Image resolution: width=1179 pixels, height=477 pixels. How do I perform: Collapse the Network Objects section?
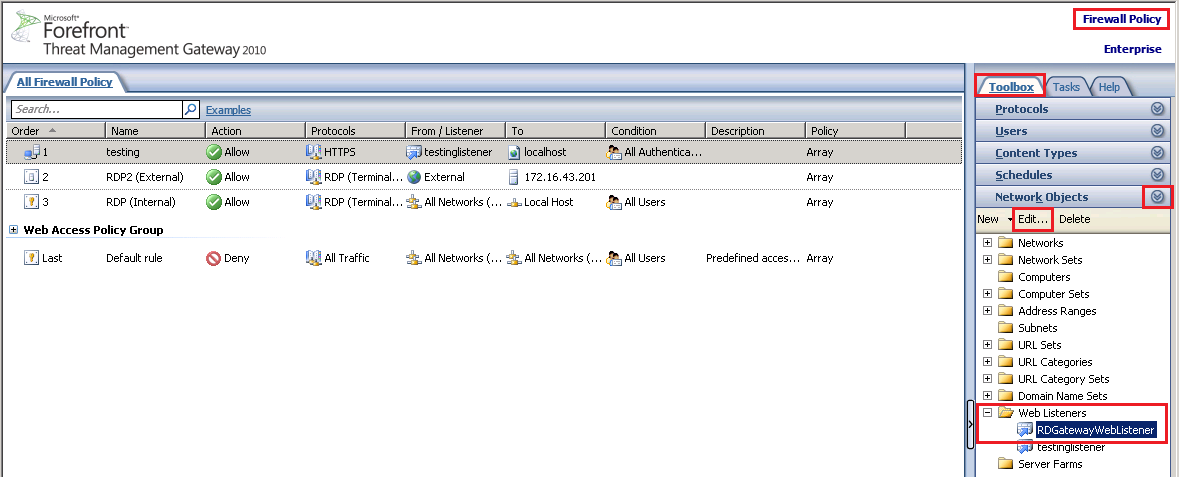pyautogui.click(x=1157, y=197)
